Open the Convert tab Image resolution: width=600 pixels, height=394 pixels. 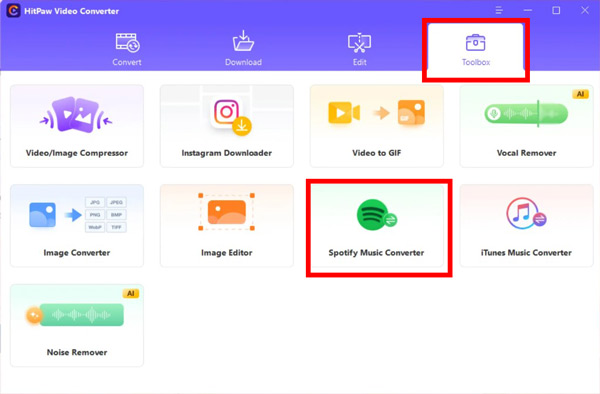click(127, 50)
